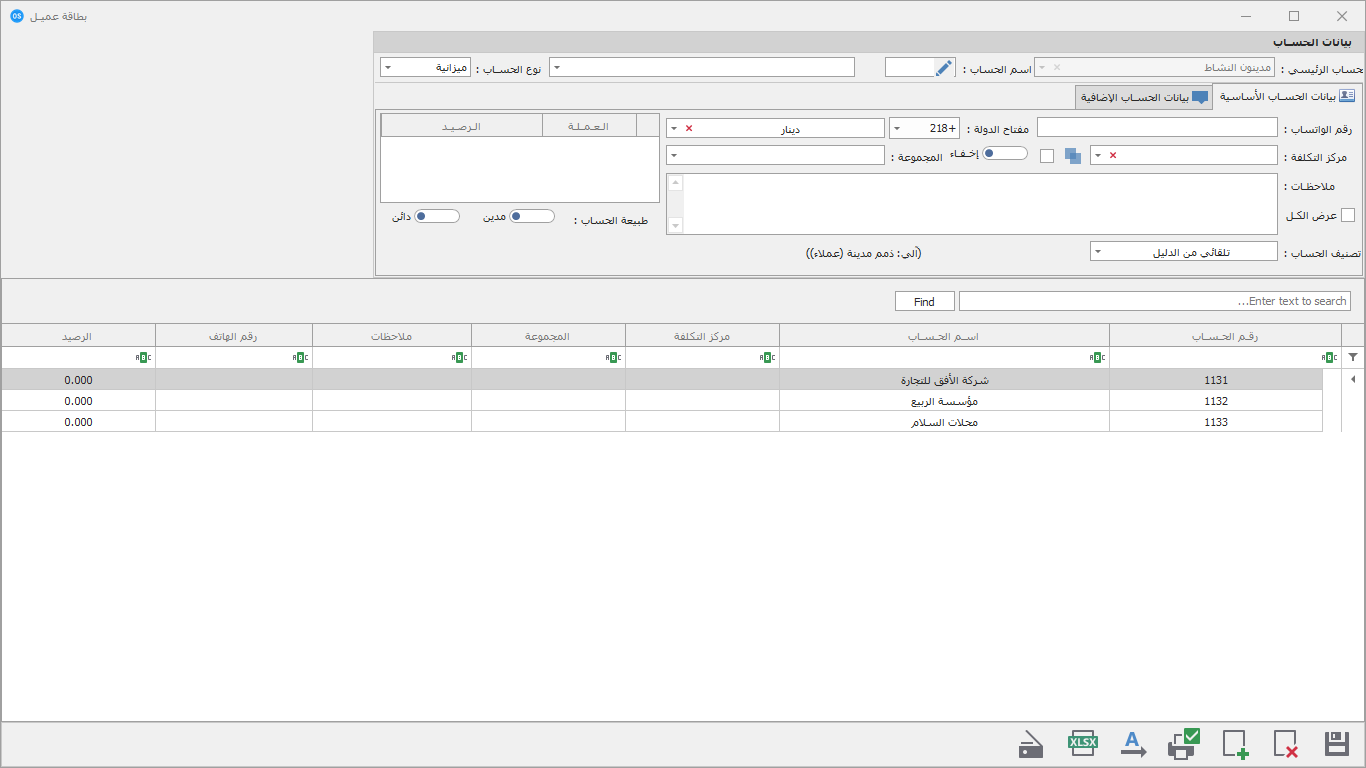This screenshot has height=768, width=1366.
Task: Click the letter A with arrow icon
Action: [x=1133, y=744]
